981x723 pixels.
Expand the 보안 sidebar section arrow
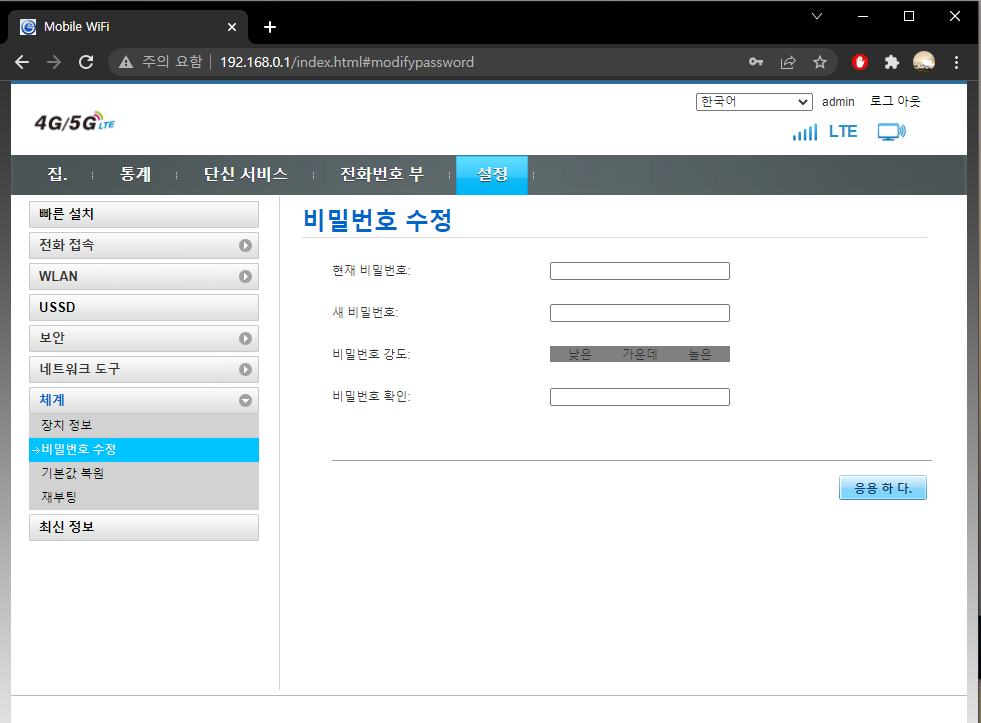(x=245, y=338)
